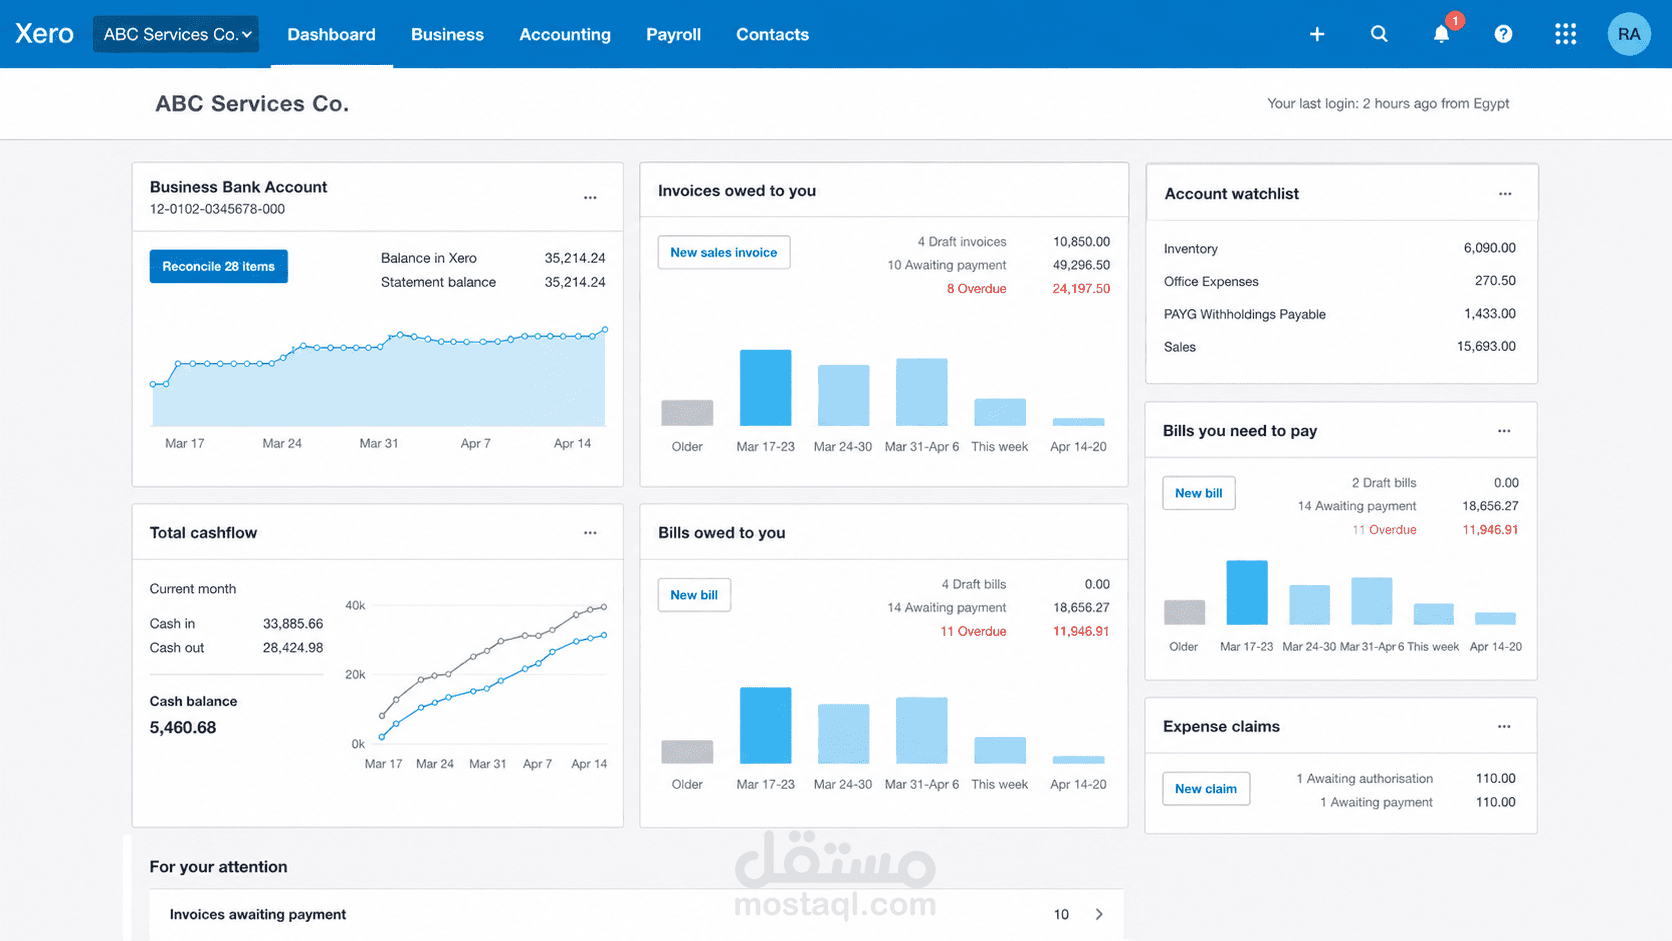Click Reconcile 28 items button
Screen dimensions: 1672x941
219,266
